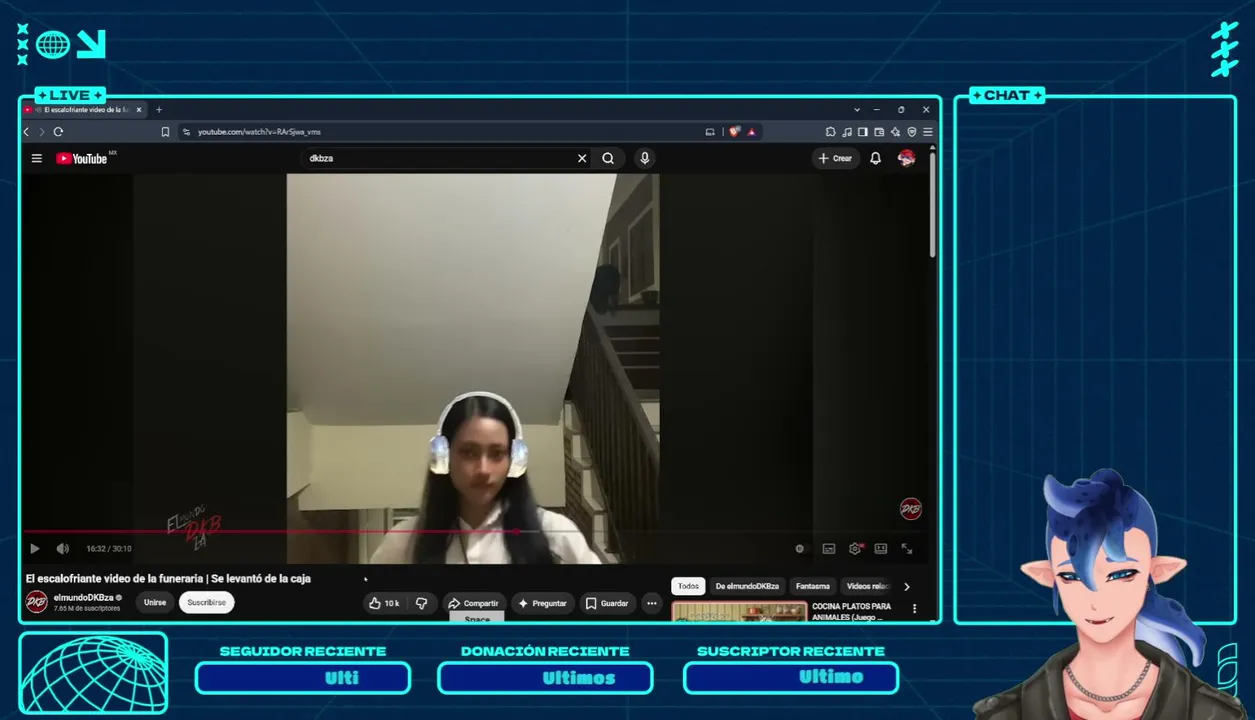Mute the video player volume
Viewport: 1255px width, 720px height.
(63, 548)
